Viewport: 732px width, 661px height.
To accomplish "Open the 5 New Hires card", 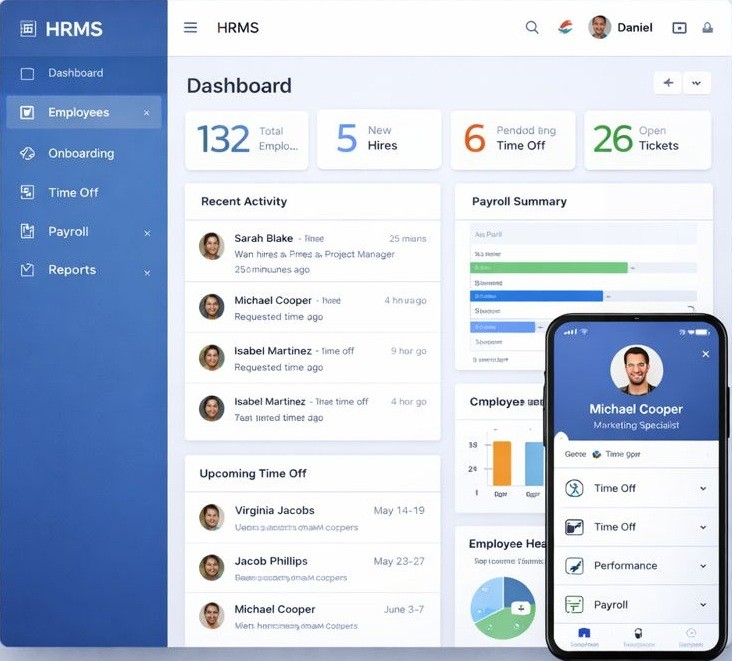I will 379,139.
